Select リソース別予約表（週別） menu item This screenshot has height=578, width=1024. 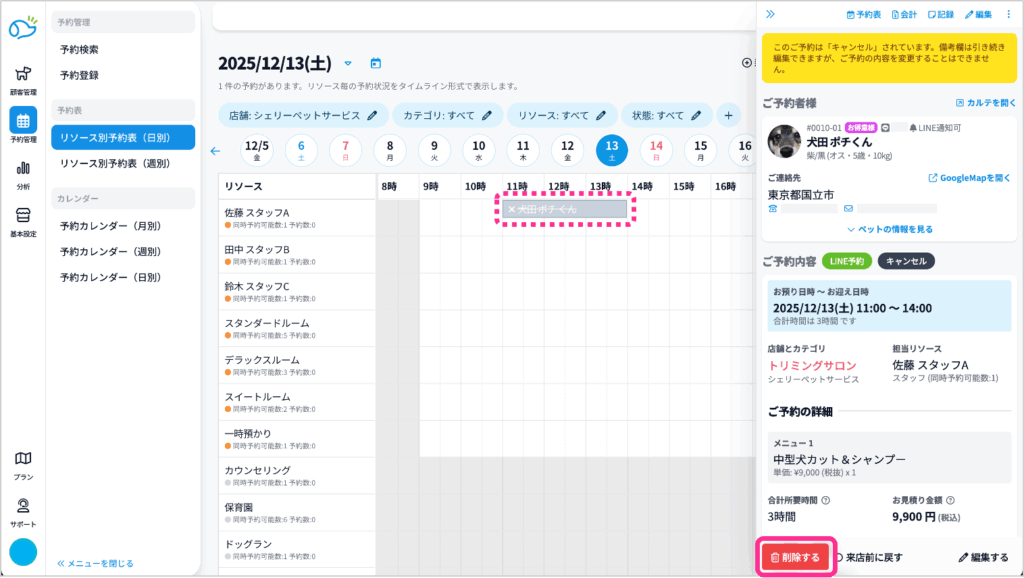pyautogui.click(x=113, y=163)
